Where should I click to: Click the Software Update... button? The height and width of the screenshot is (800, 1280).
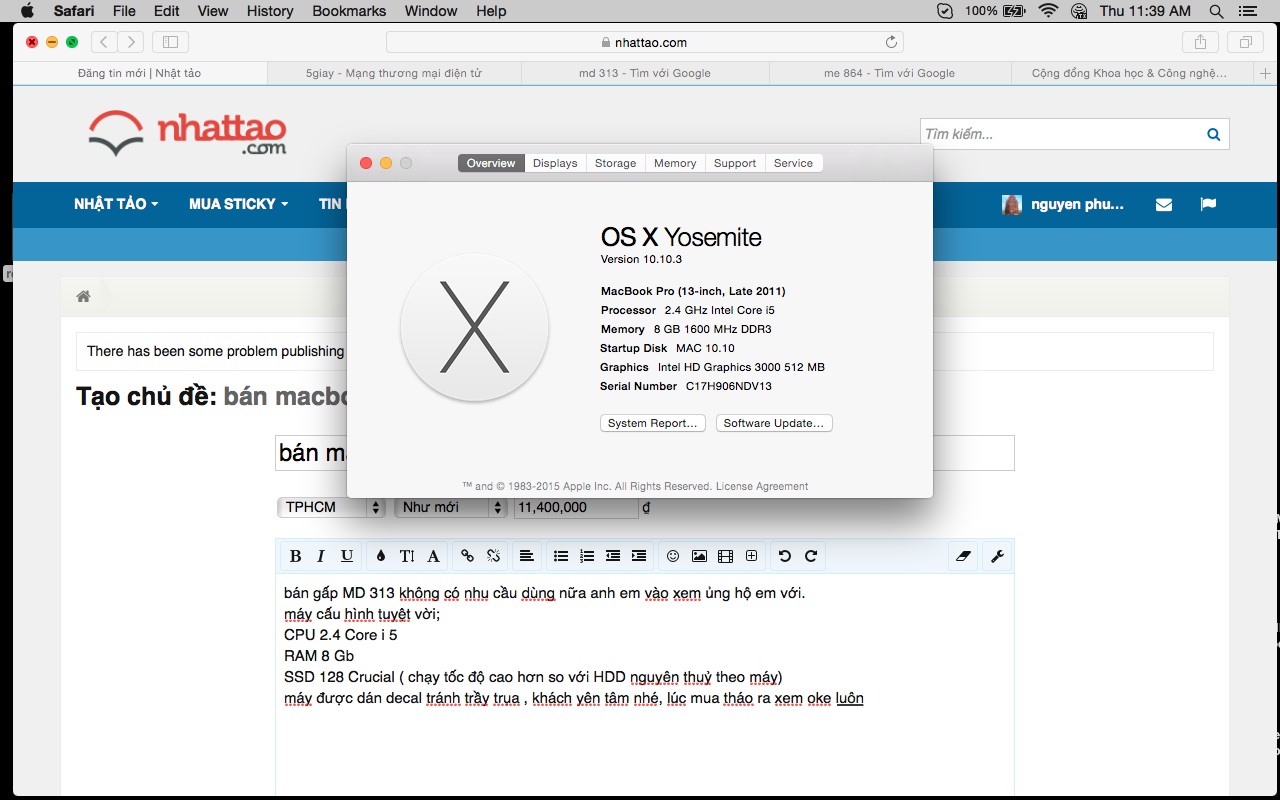click(774, 423)
